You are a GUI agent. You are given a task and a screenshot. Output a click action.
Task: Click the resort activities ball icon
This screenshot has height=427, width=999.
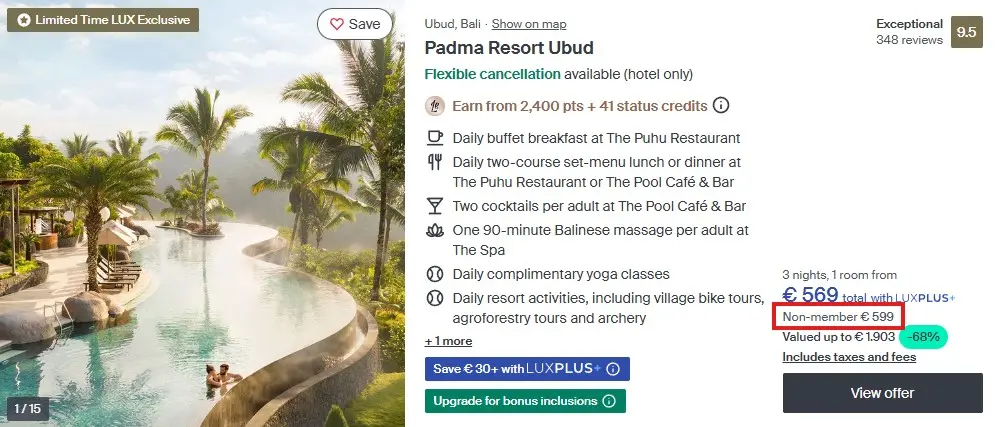[435, 298]
